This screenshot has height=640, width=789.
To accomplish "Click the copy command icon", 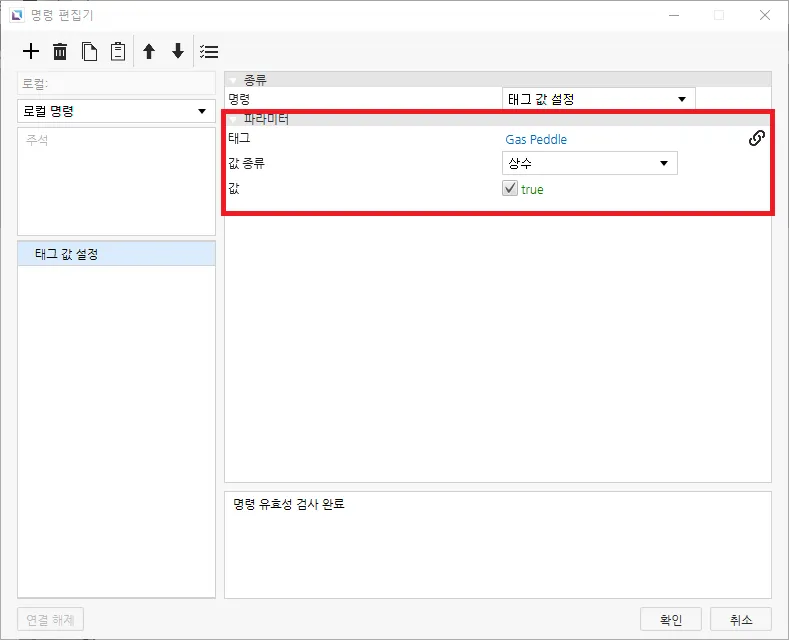I will click(x=89, y=51).
